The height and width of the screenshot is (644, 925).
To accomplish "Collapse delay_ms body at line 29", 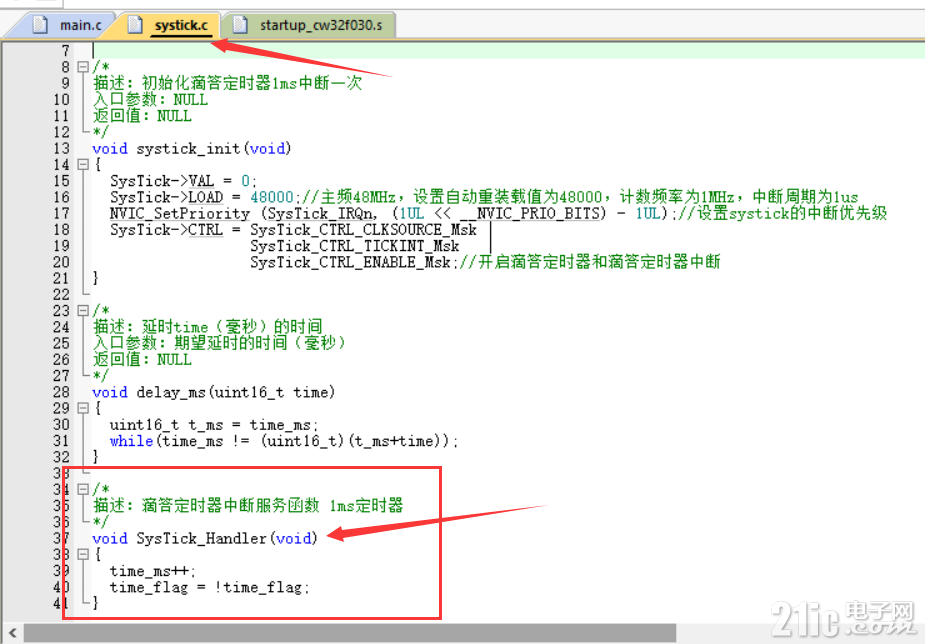I will [83, 408].
